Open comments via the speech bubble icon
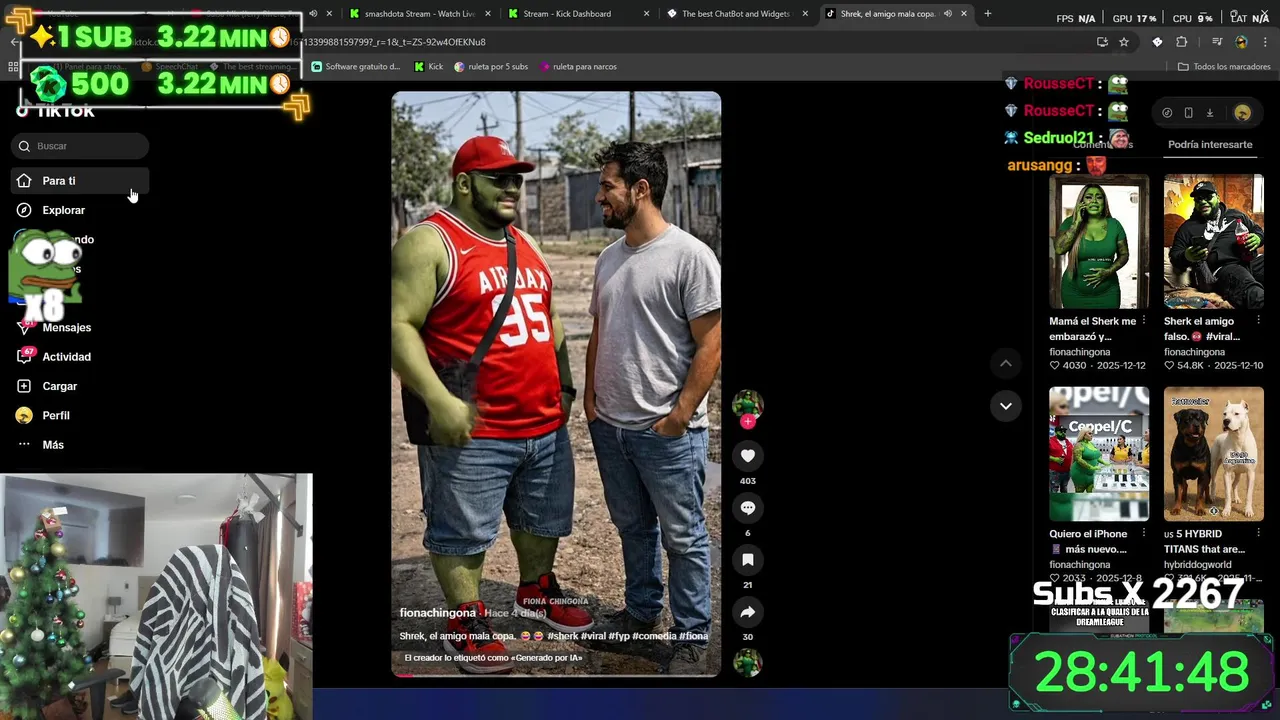The image size is (1280, 720). pyautogui.click(x=747, y=508)
